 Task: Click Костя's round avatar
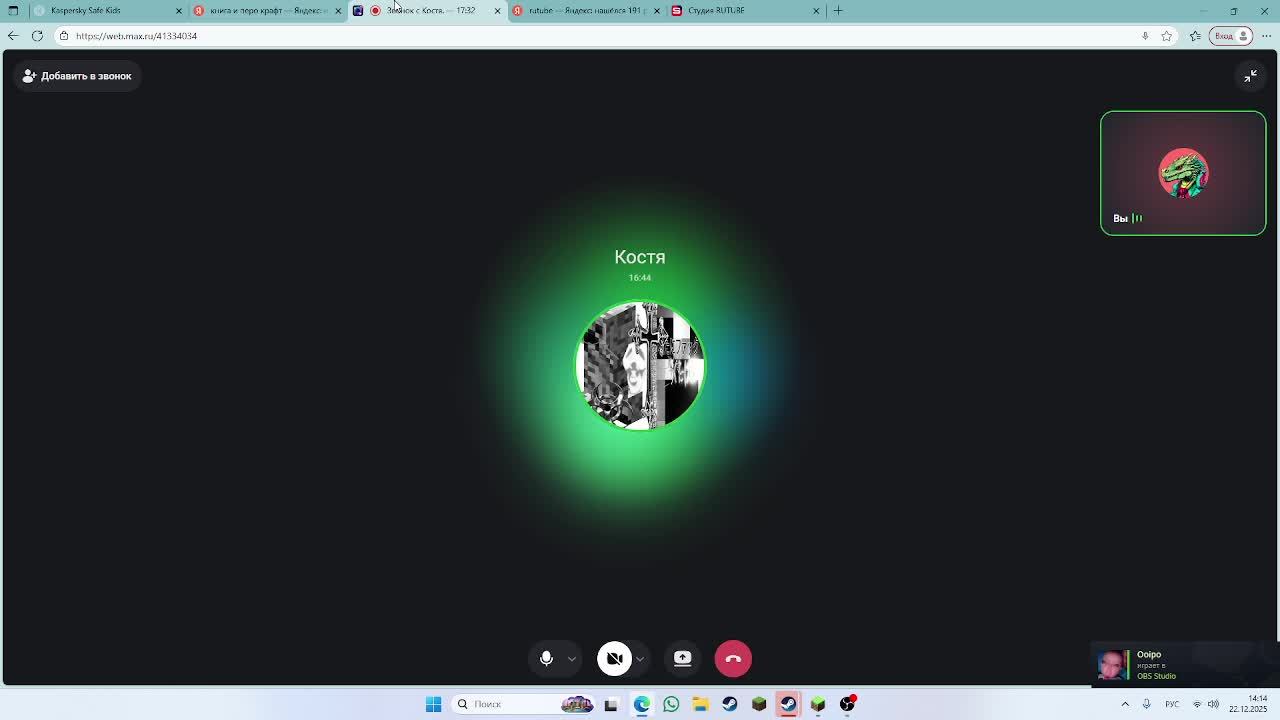click(640, 365)
